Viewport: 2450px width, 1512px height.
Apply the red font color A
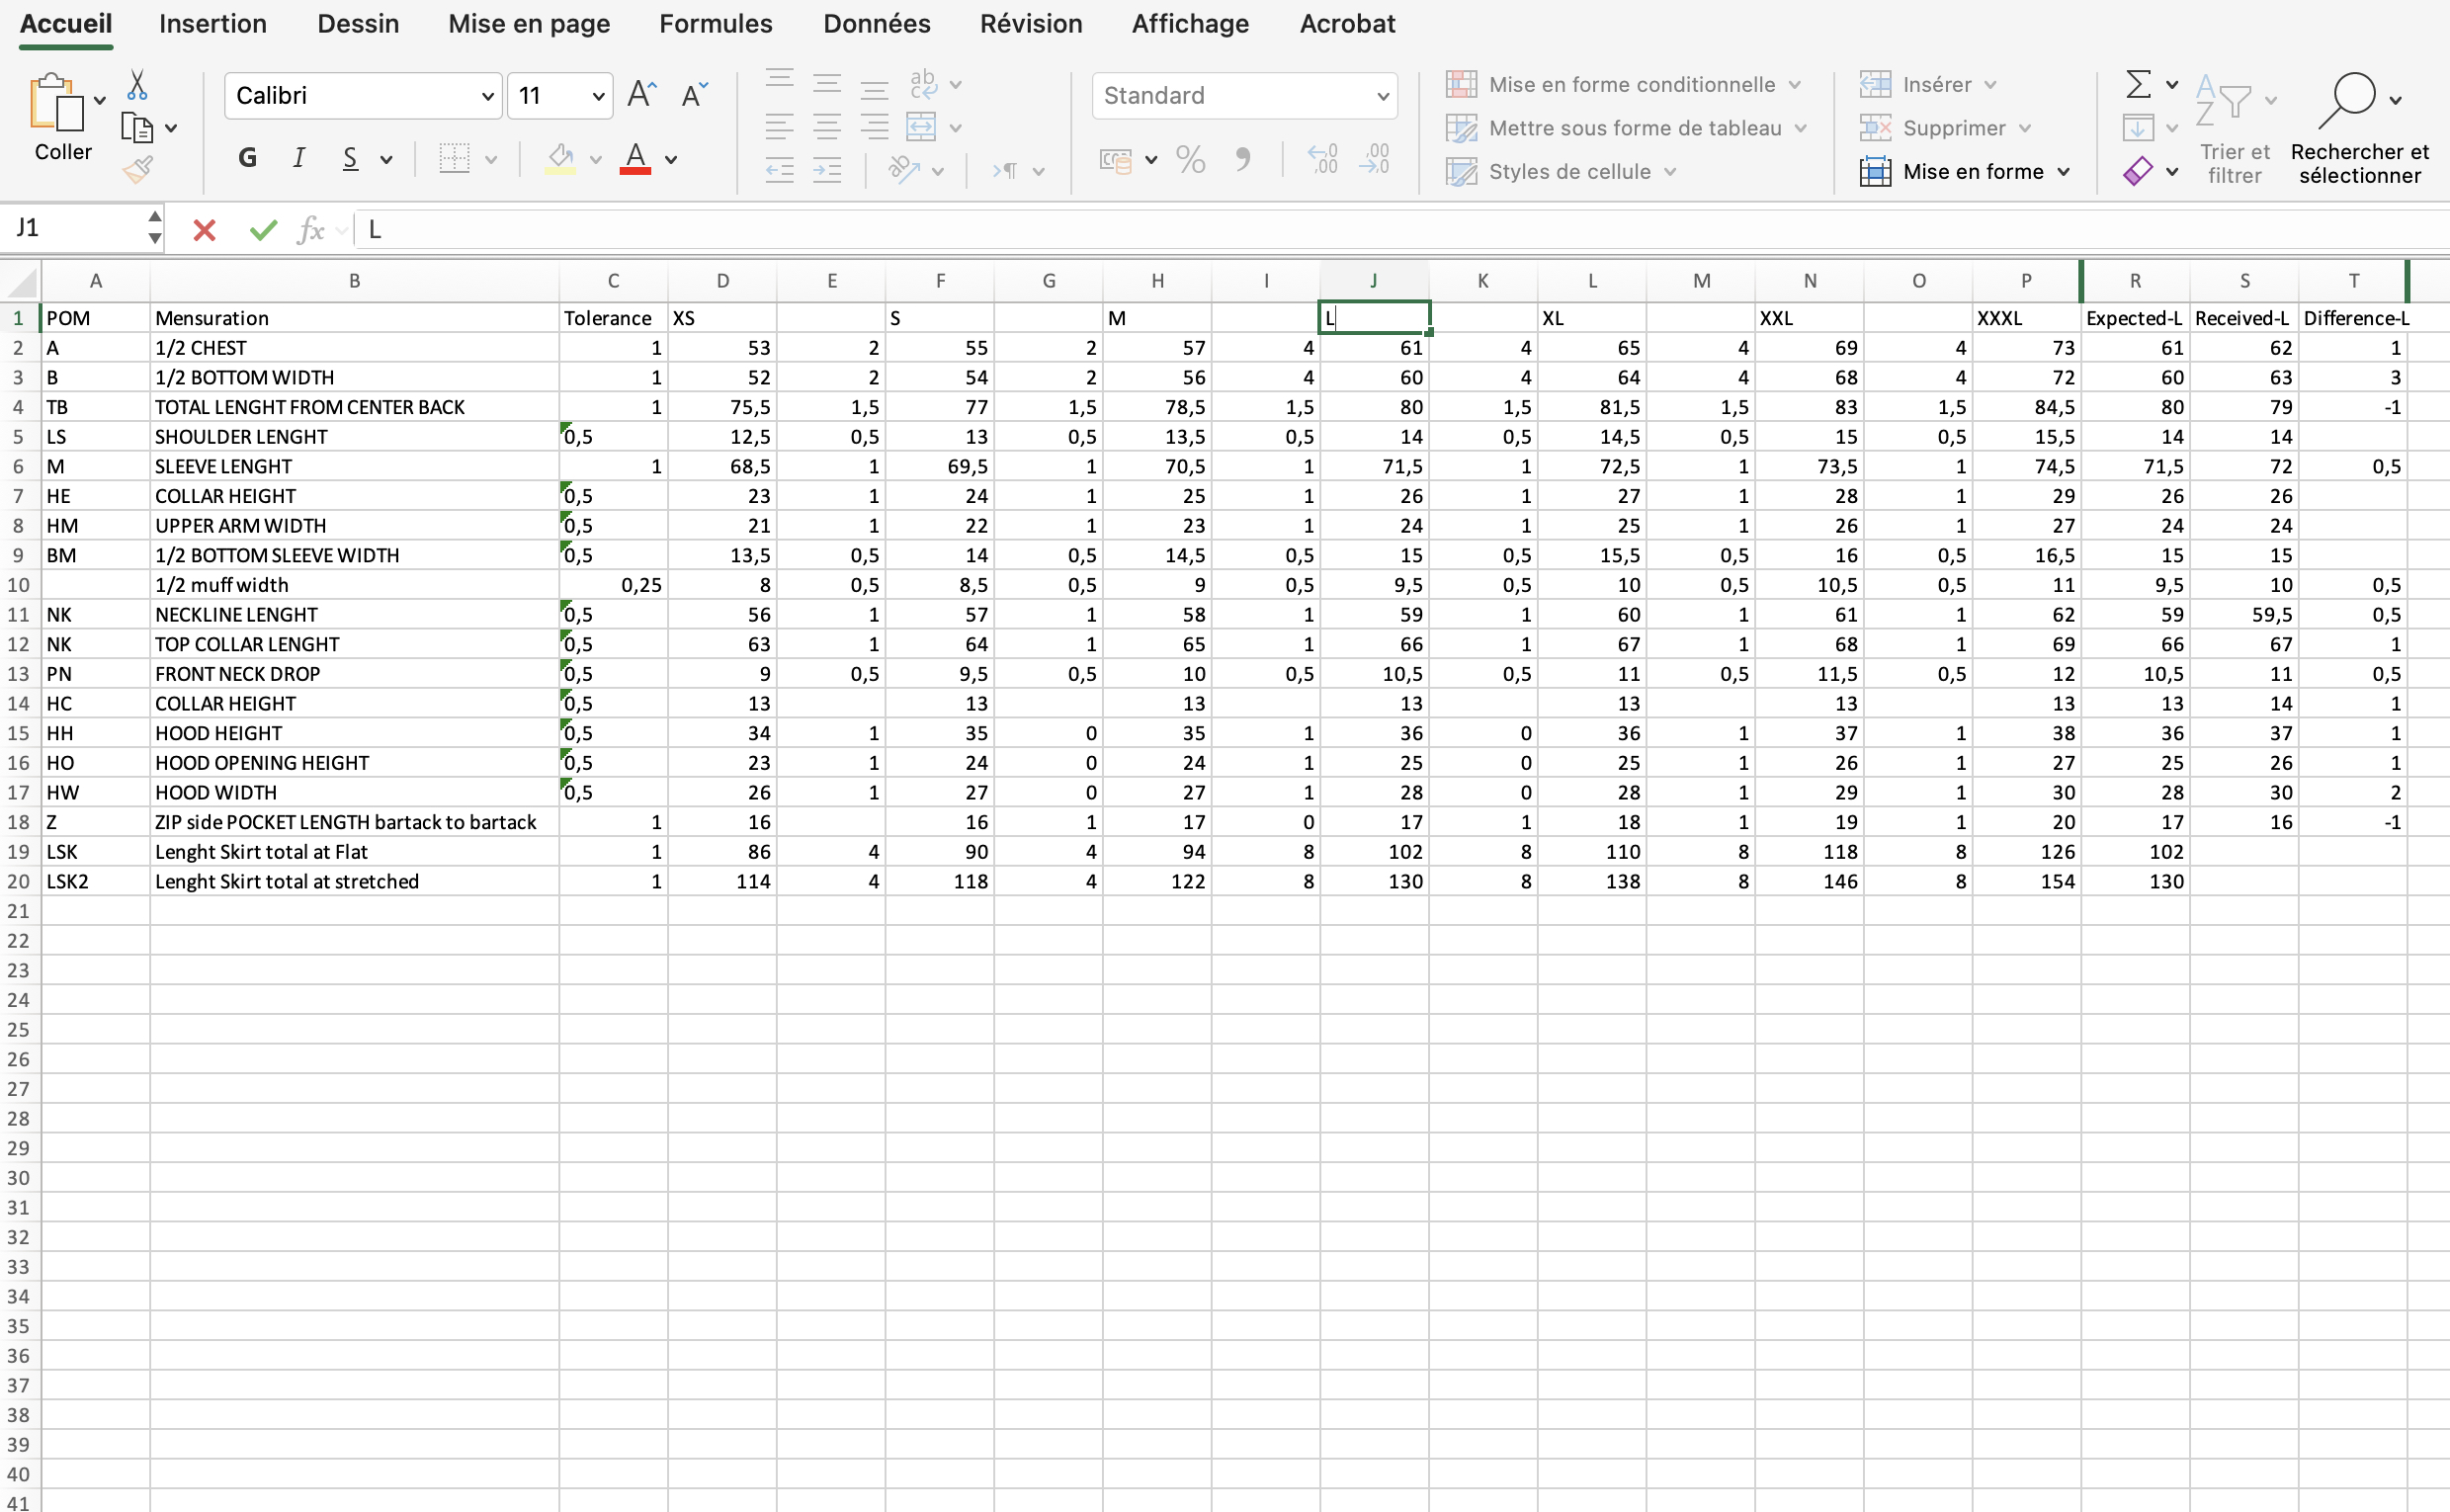point(635,158)
